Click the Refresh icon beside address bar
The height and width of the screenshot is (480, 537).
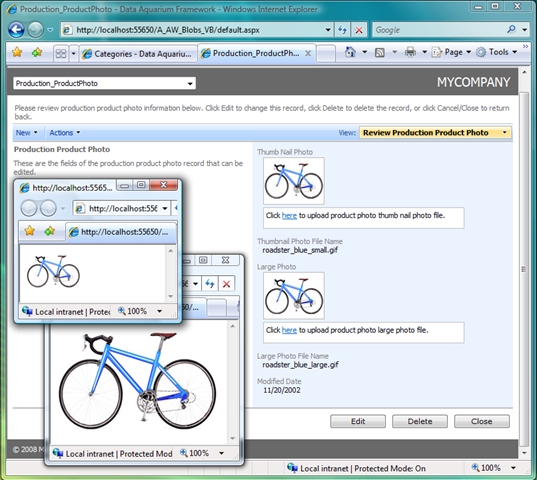click(342, 30)
